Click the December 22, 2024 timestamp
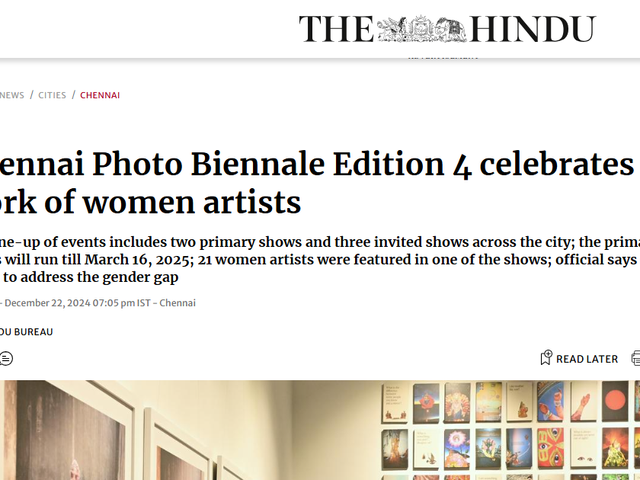Viewport: 640px width, 480px height. click(x=70, y=303)
